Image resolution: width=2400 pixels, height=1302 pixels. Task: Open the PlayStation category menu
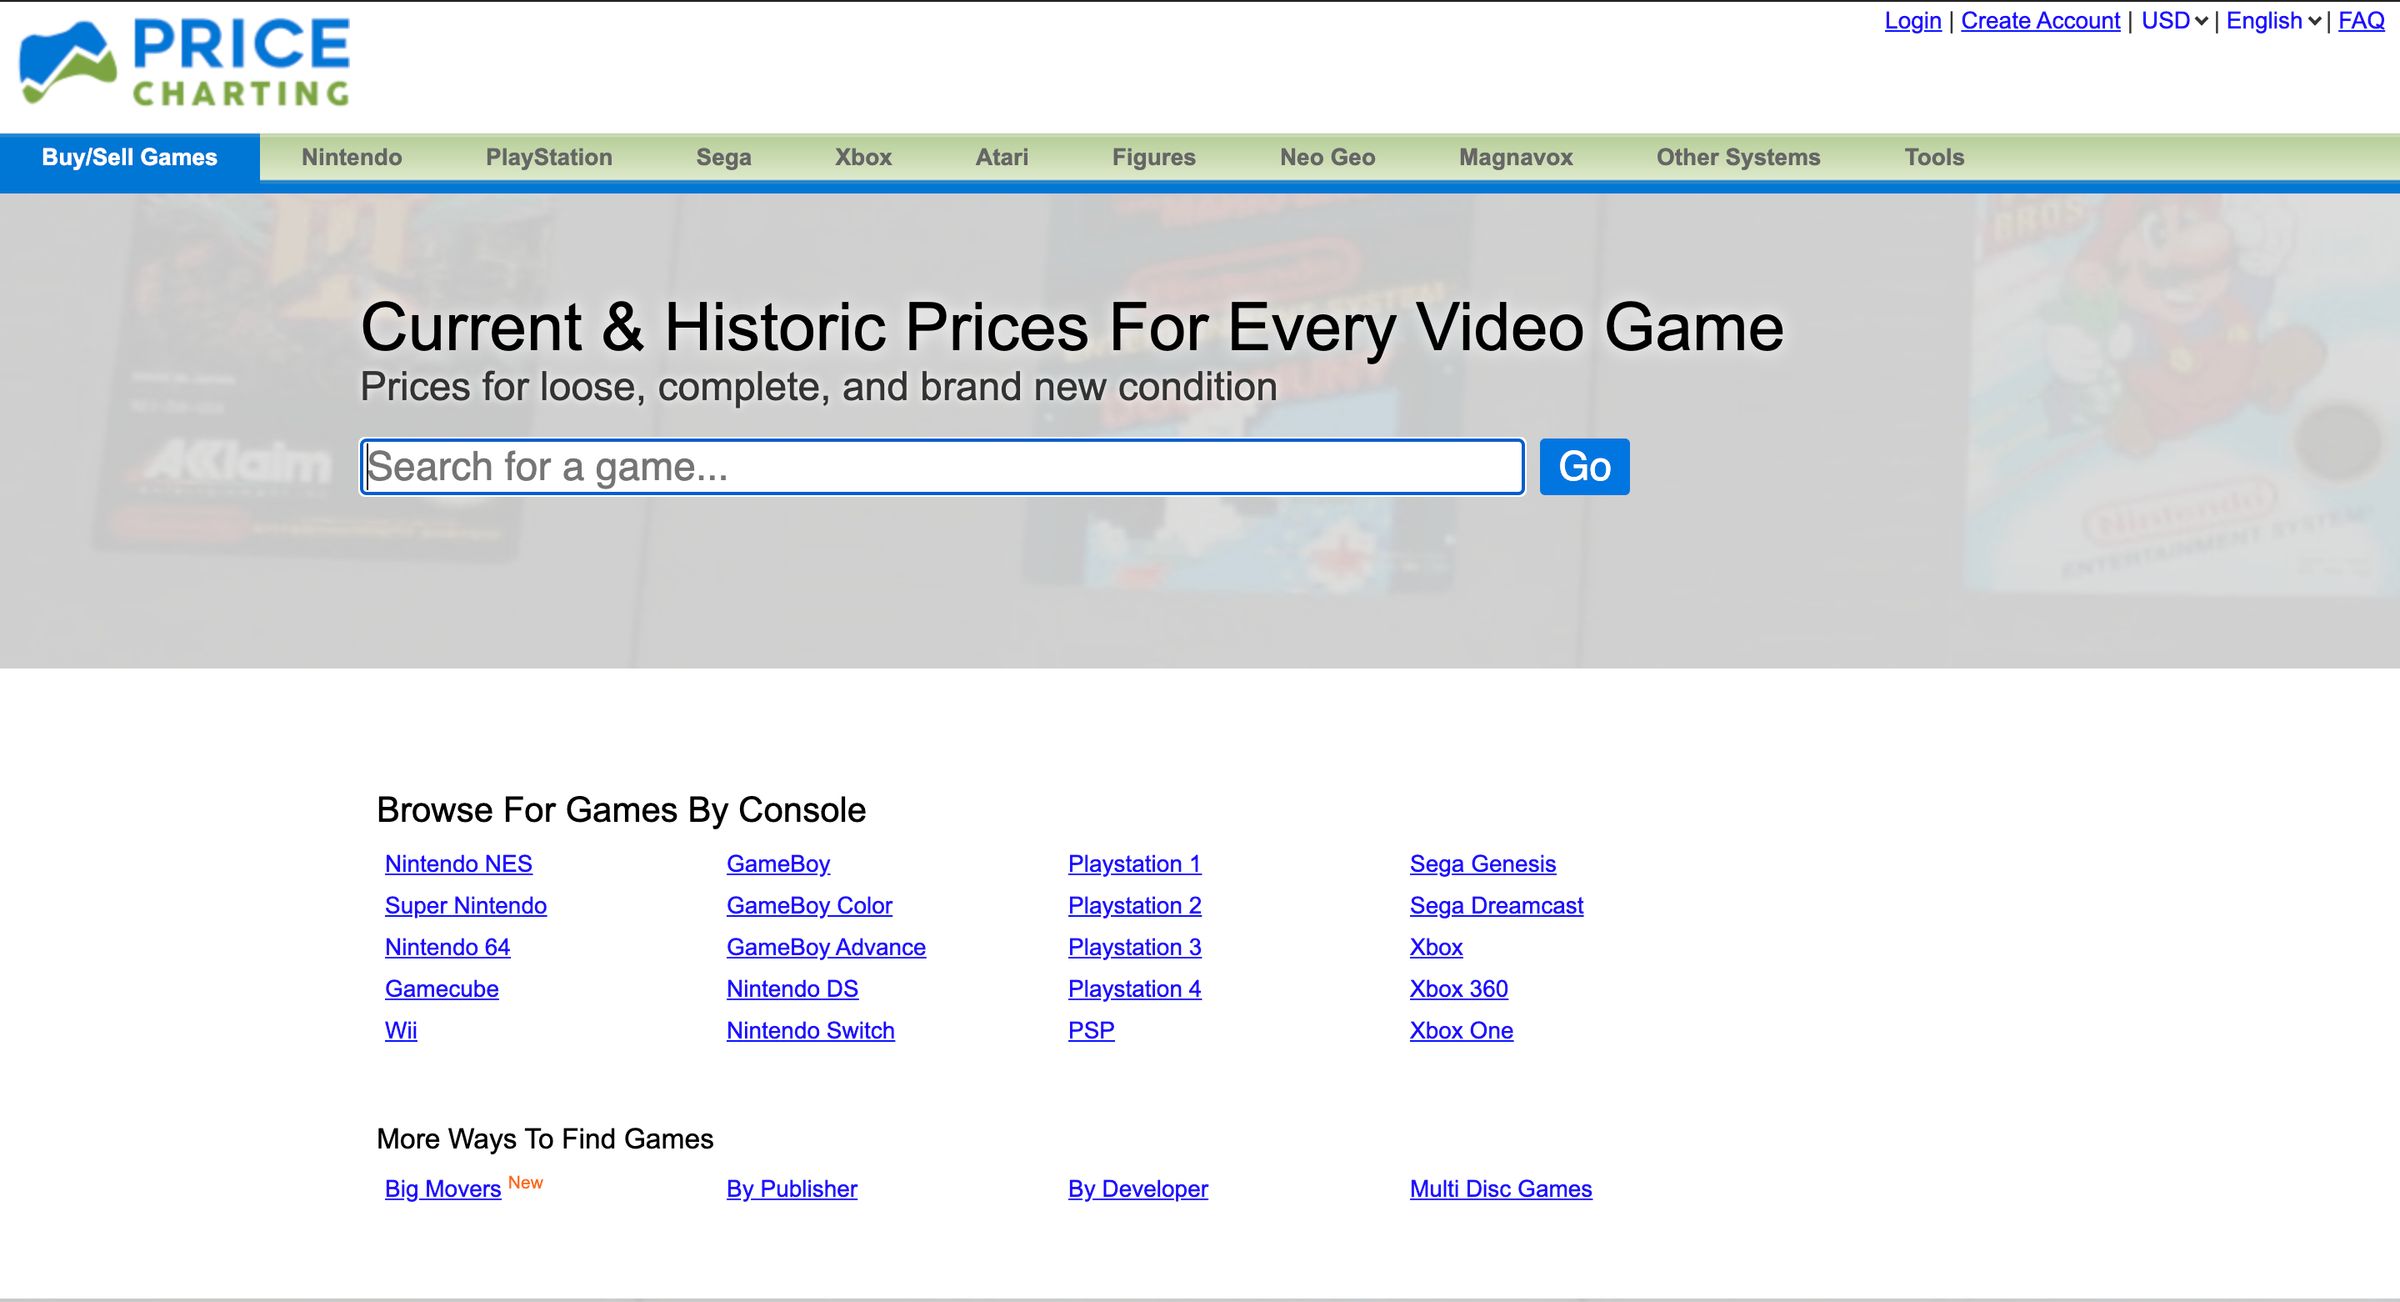click(x=549, y=157)
